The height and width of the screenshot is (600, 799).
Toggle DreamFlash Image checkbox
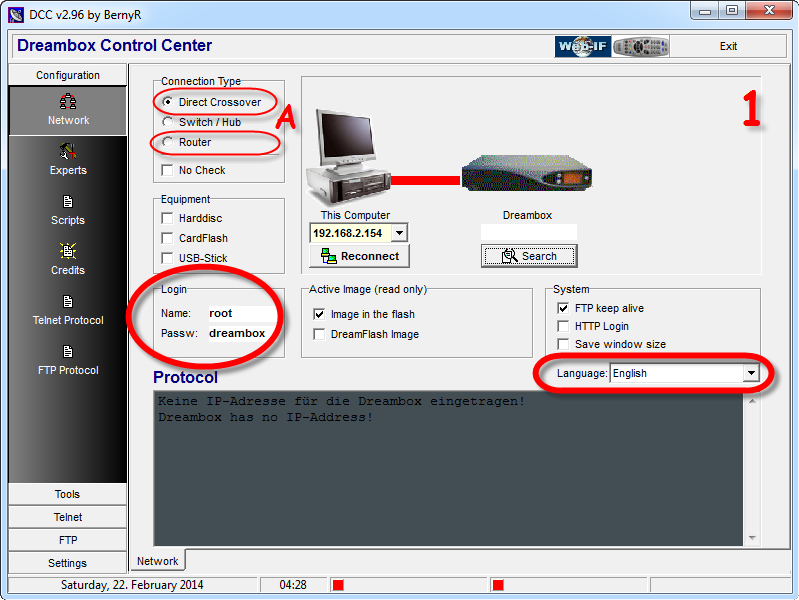(319, 334)
